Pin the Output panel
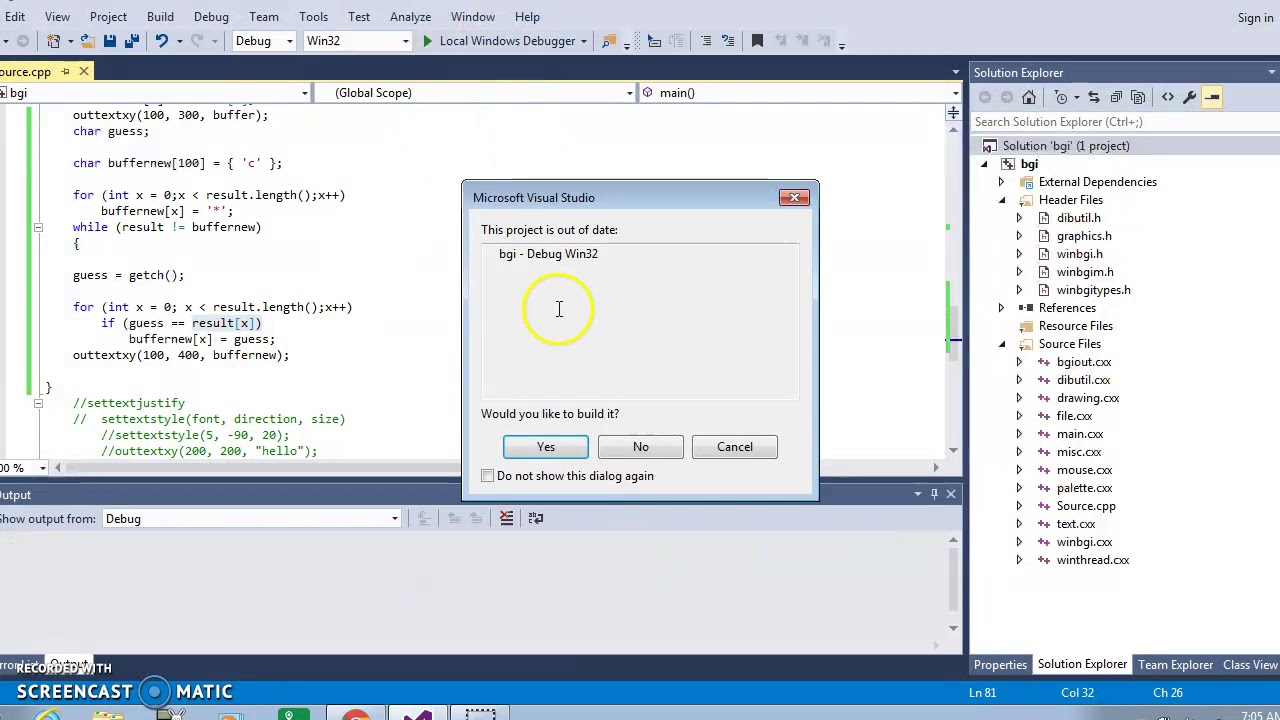1280x720 pixels. coord(934,494)
